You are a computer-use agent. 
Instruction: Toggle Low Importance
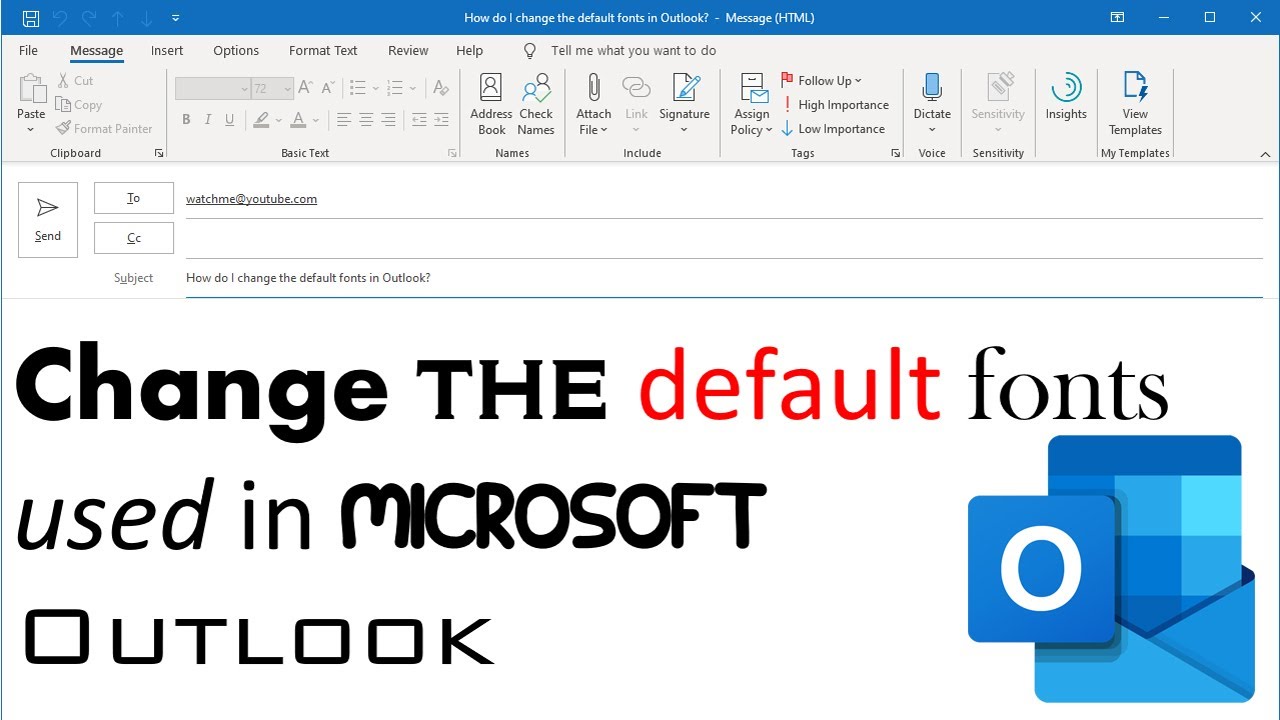[833, 129]
